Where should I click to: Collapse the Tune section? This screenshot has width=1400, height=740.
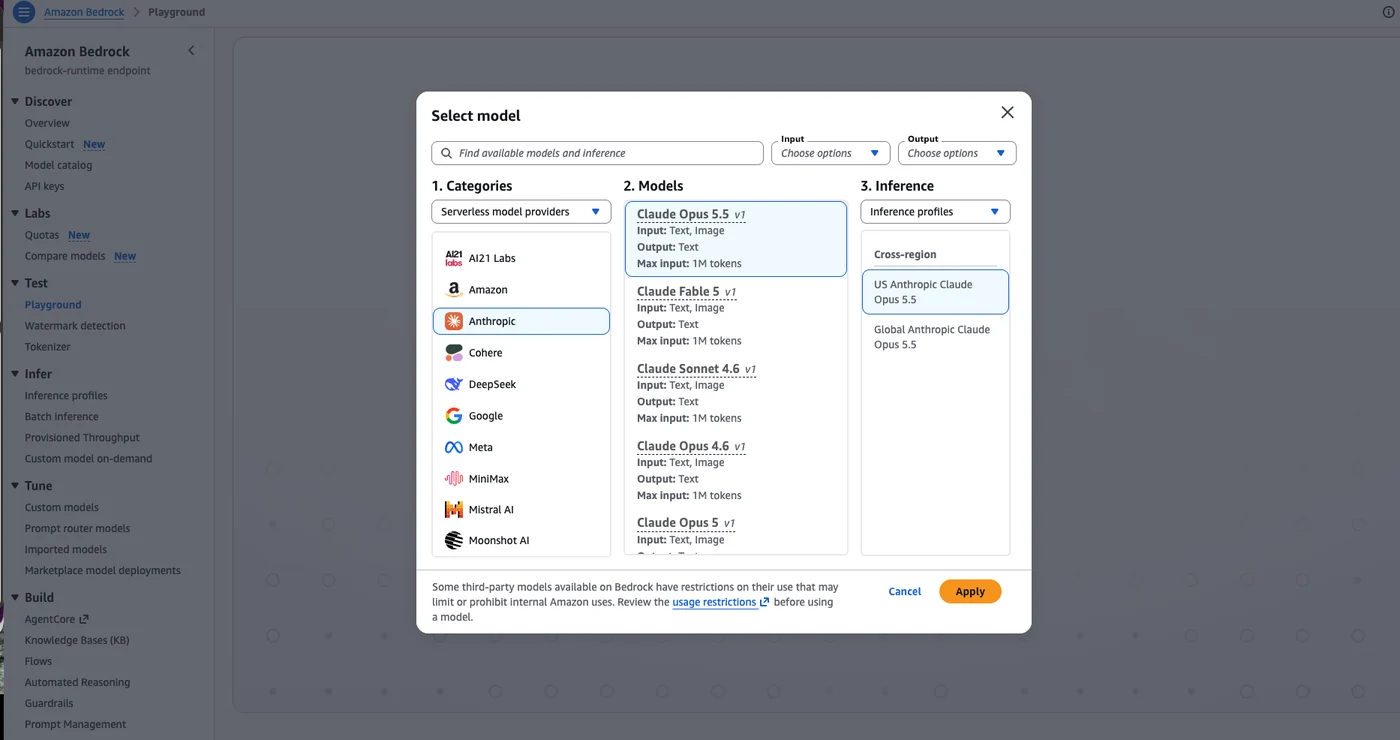[x=15, y=486]
